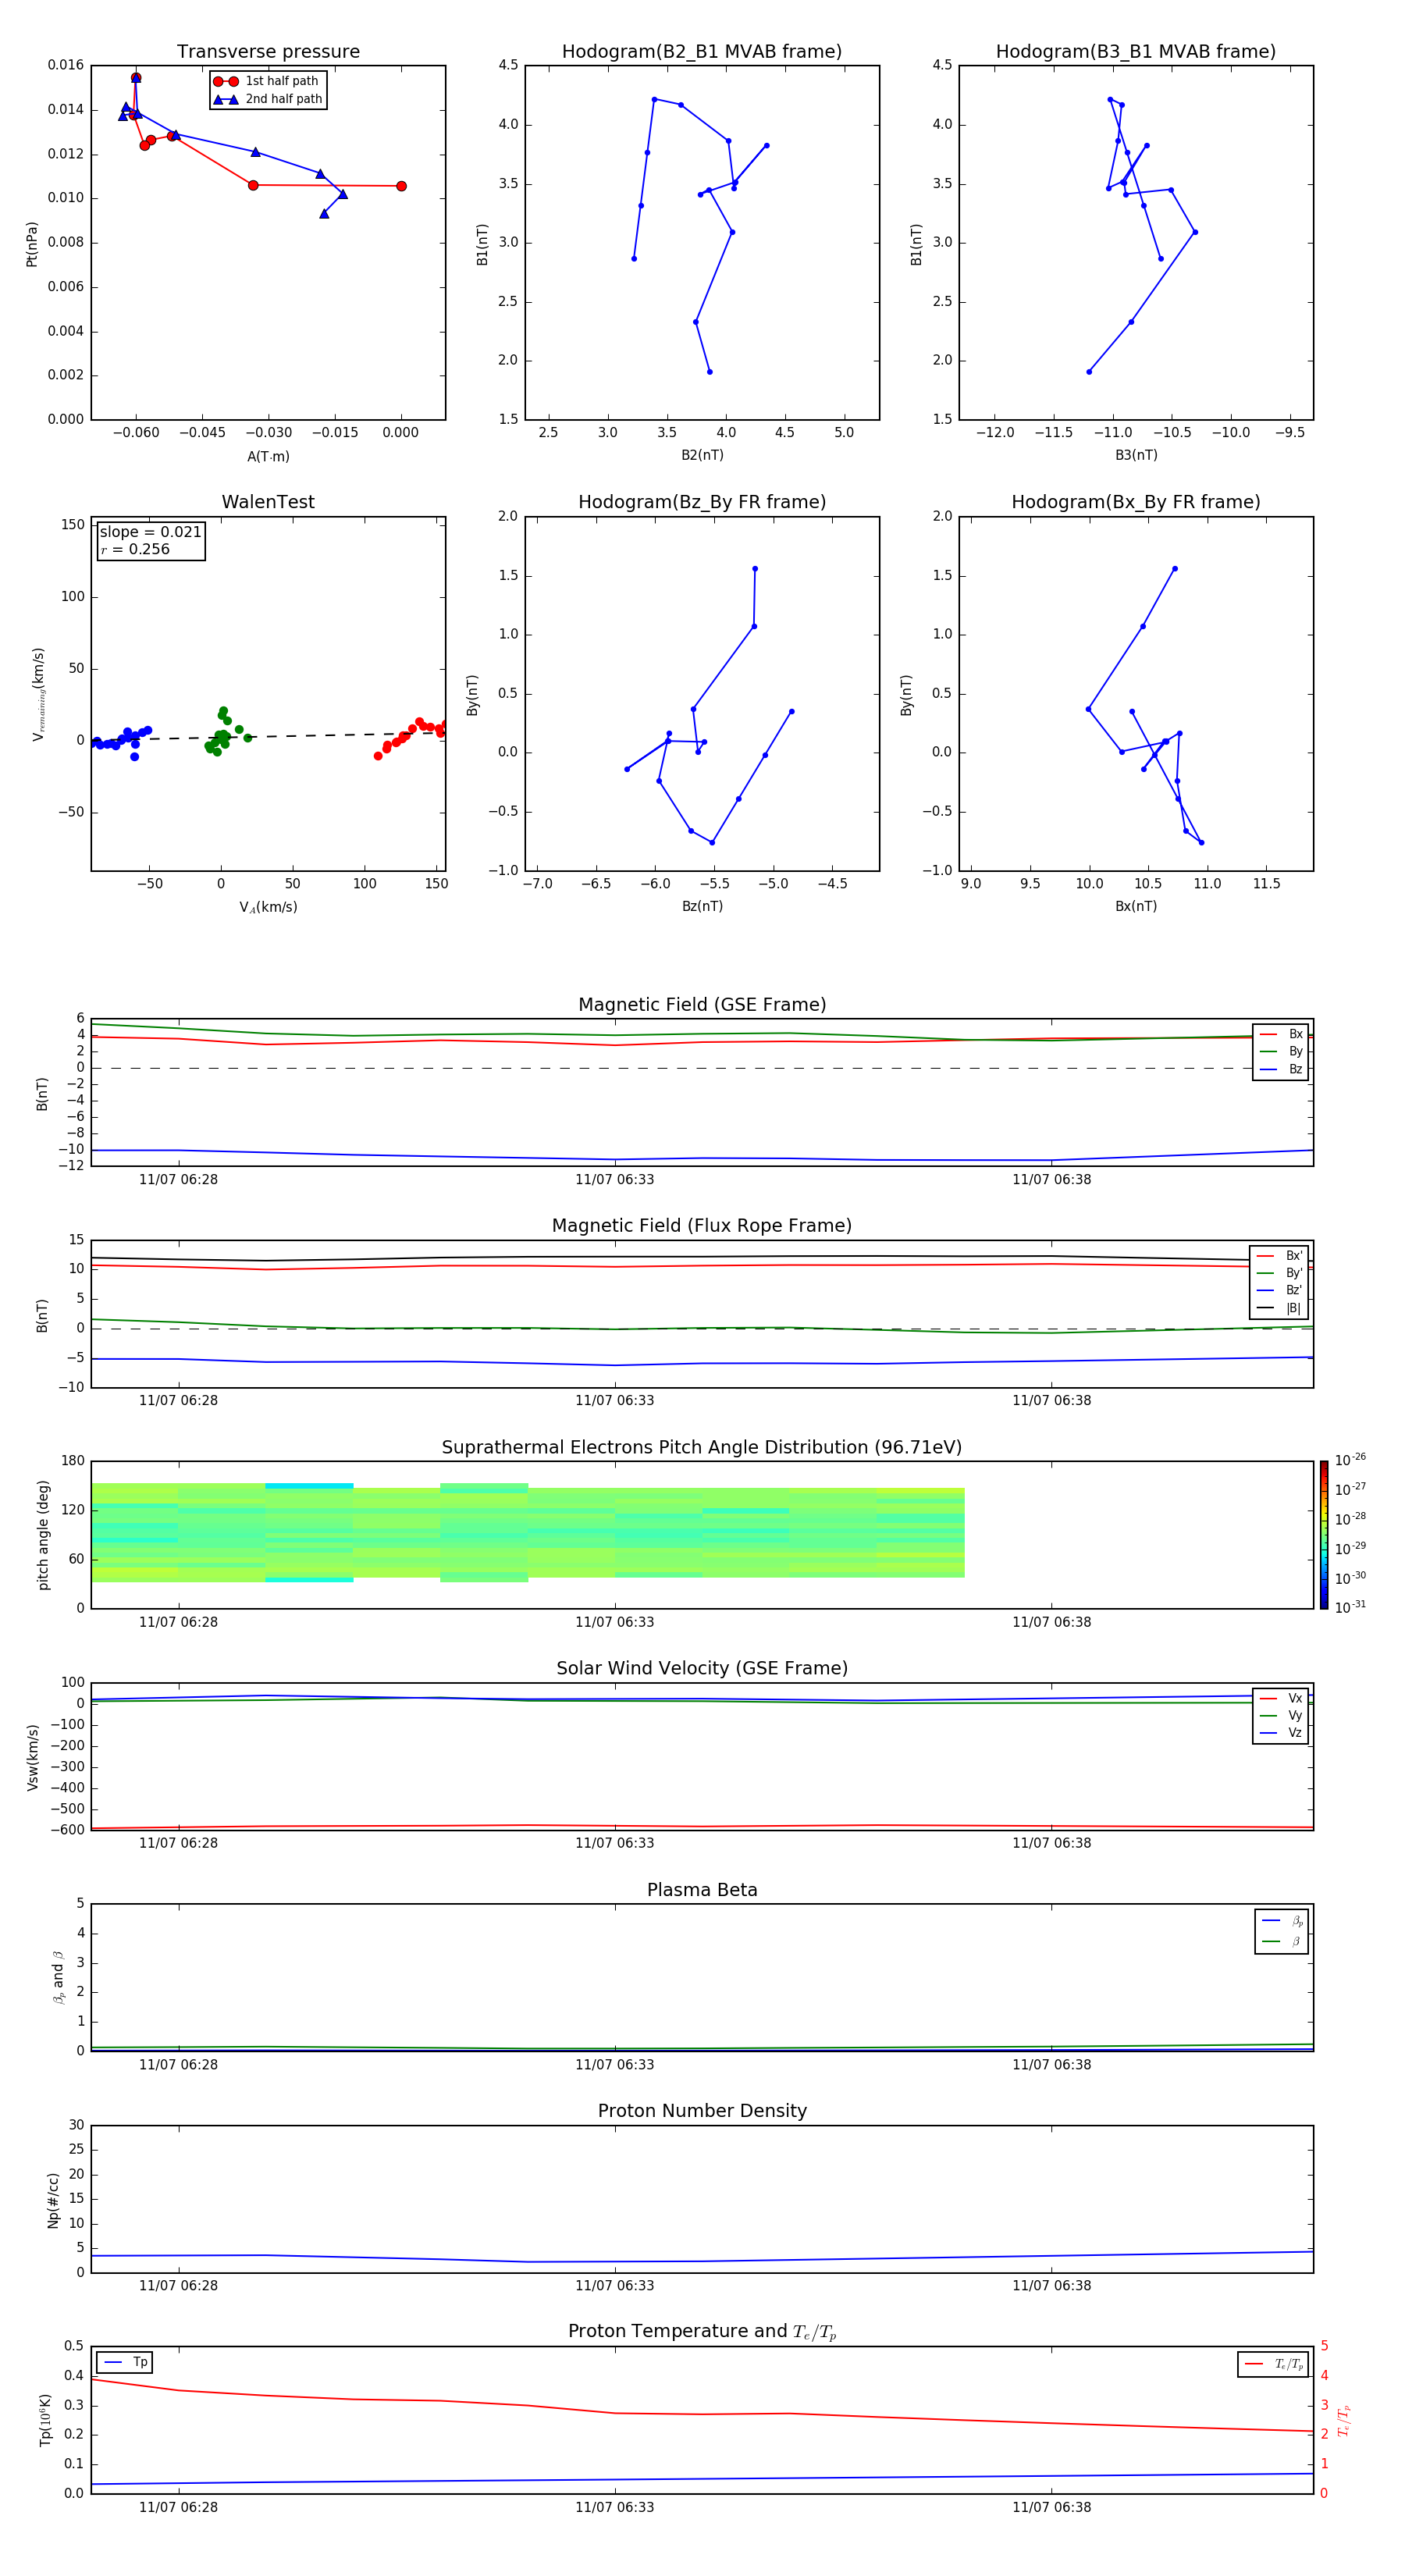Click the "2nd half path" legend entry
Screen dimensions: 1405x2576
pos(267,99)
